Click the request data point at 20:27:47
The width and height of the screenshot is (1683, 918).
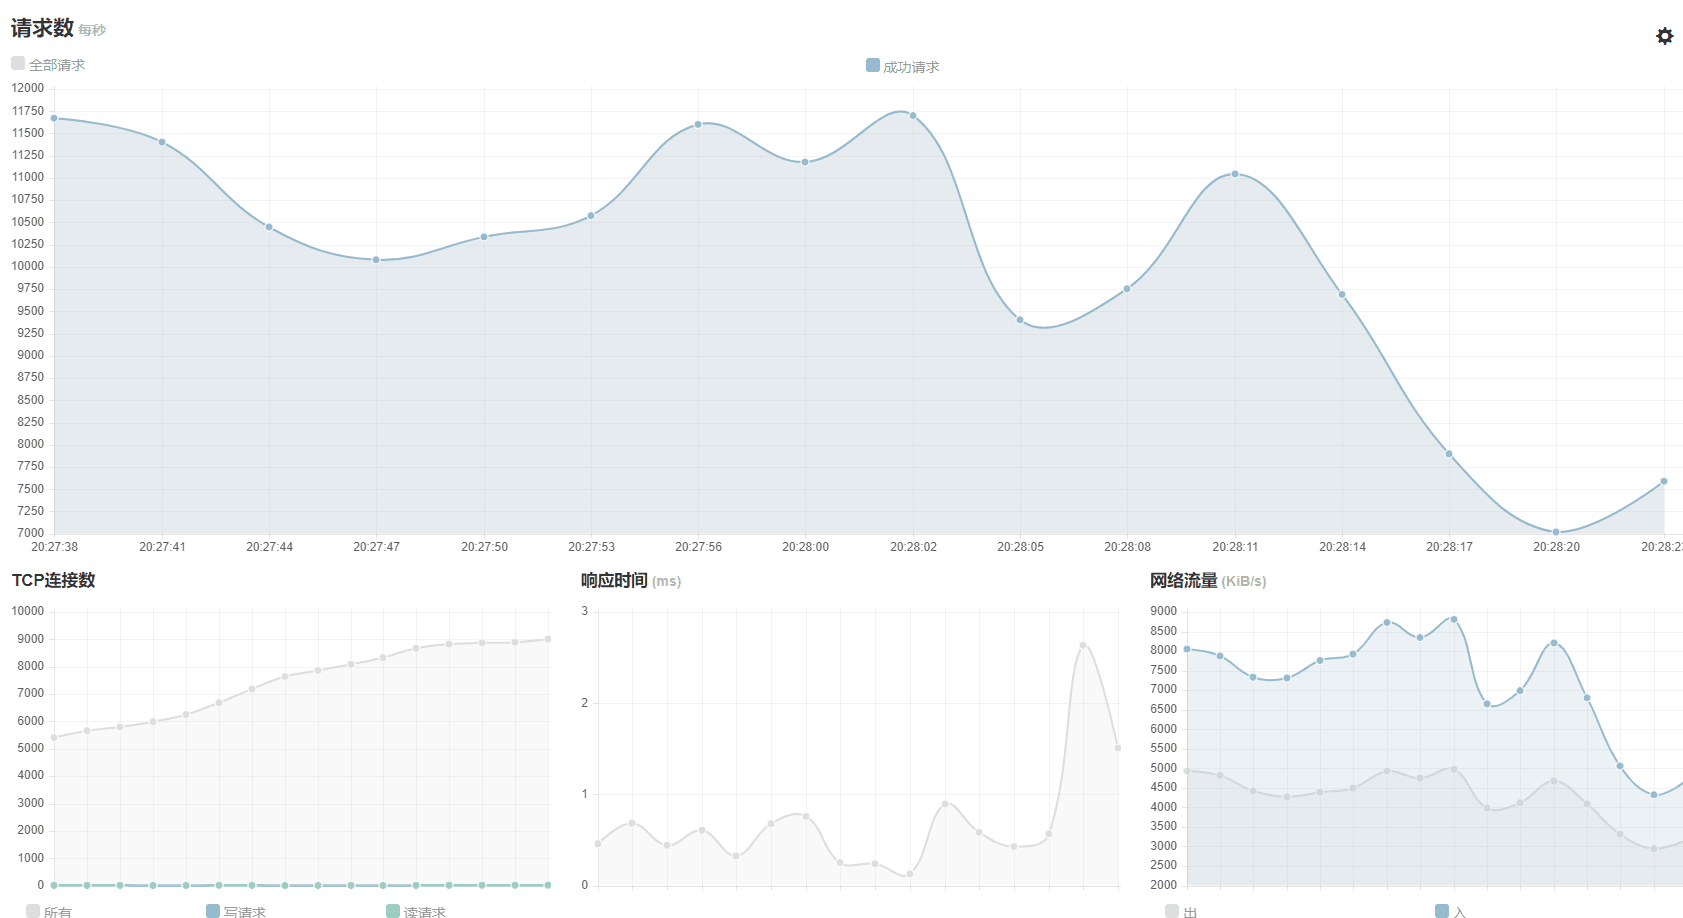point(376,260)
